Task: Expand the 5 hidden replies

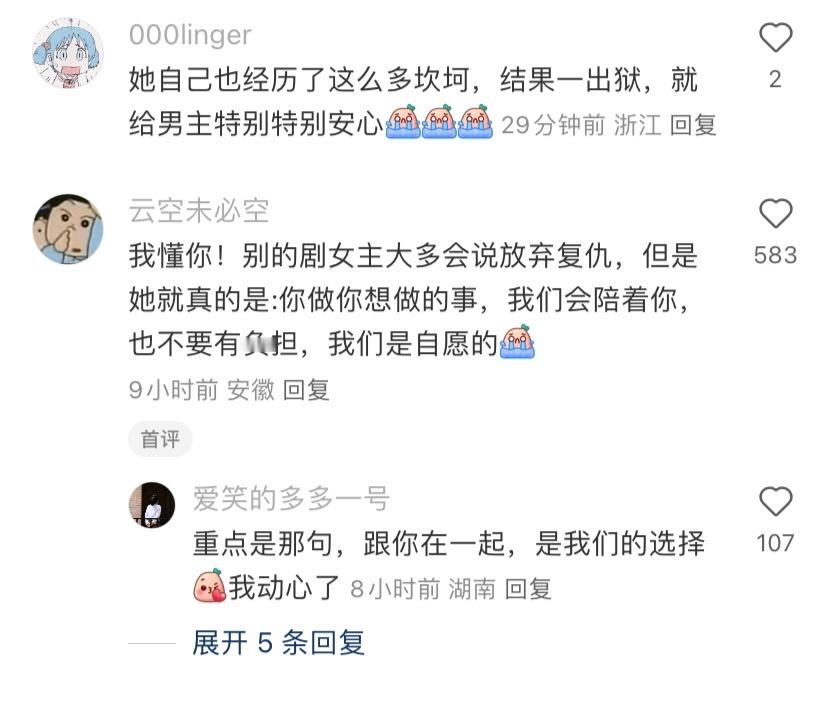Action: [x=278, y=643]
